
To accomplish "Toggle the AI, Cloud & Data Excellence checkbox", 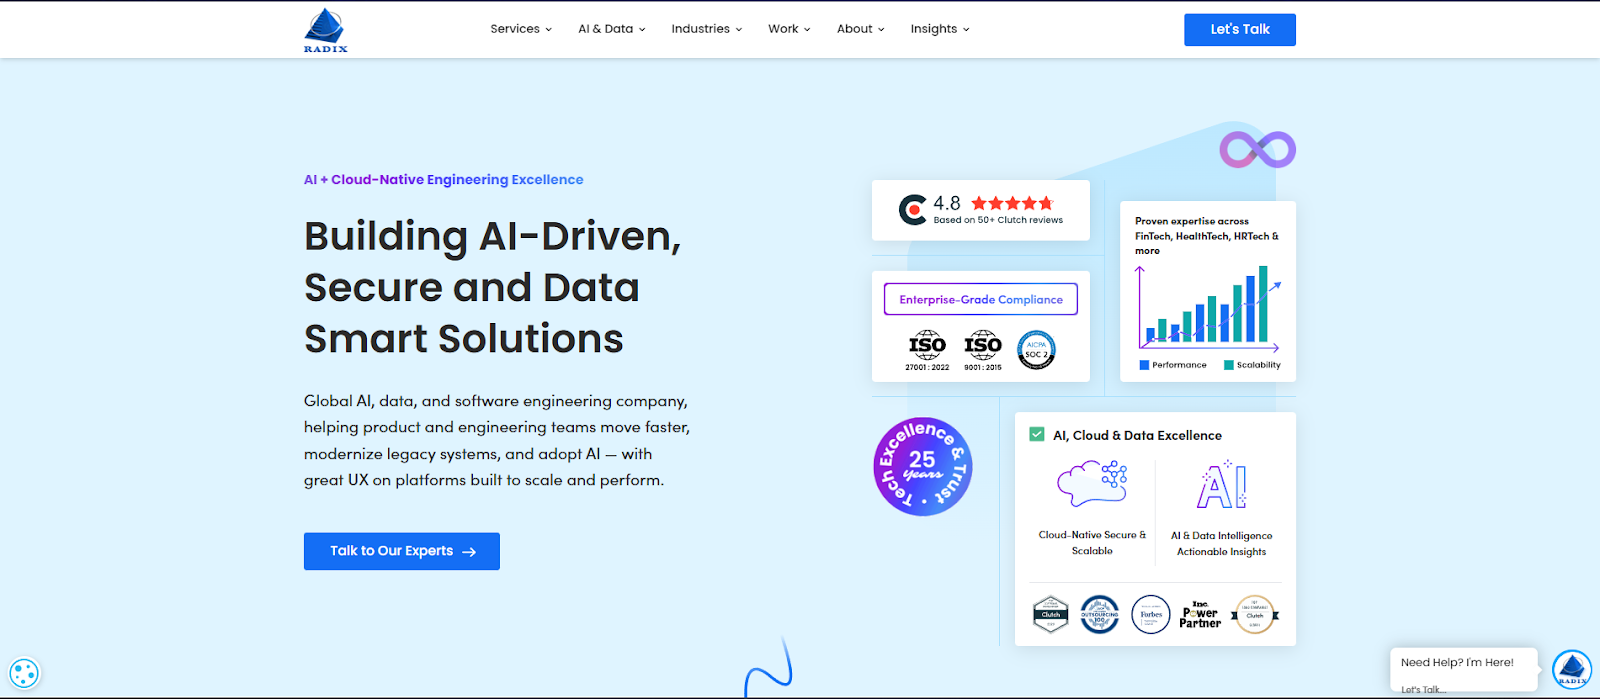I will click(x=1037, y=435).
